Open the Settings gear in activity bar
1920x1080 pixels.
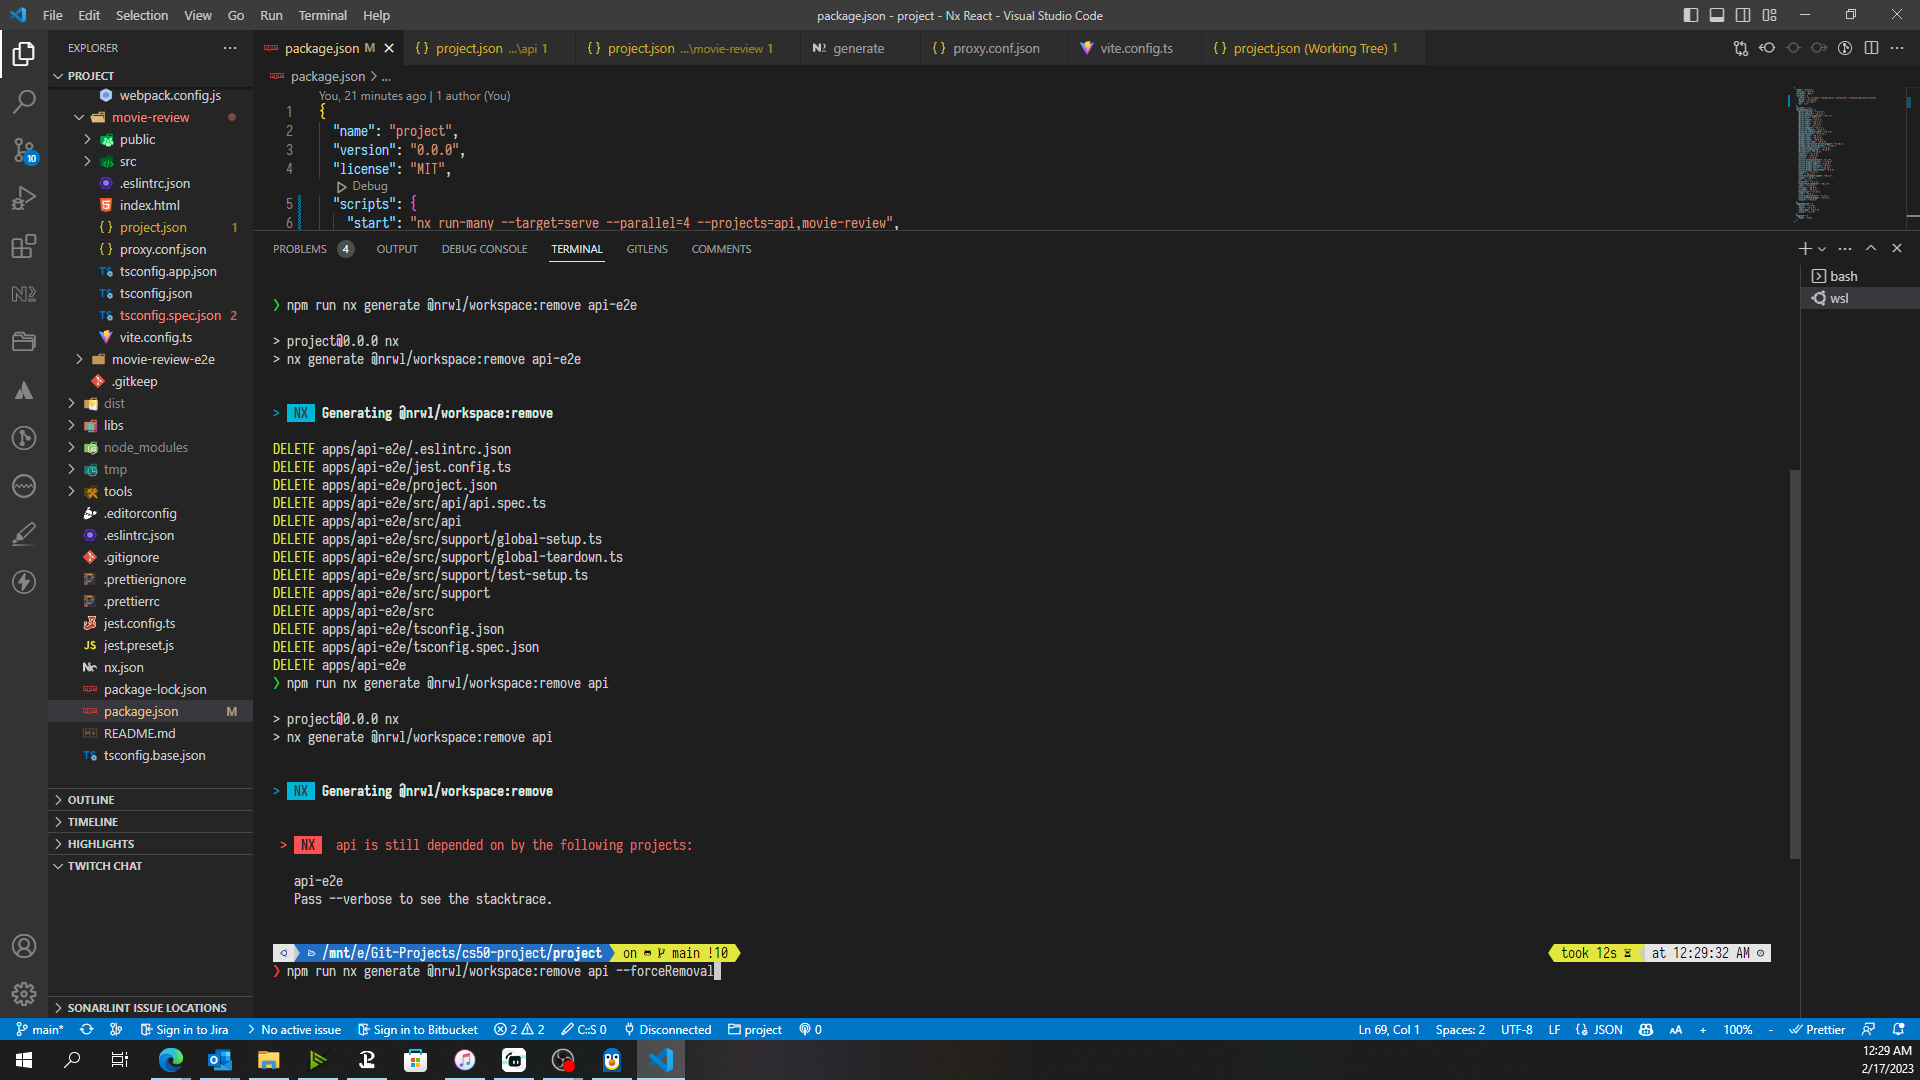point(24,994)
